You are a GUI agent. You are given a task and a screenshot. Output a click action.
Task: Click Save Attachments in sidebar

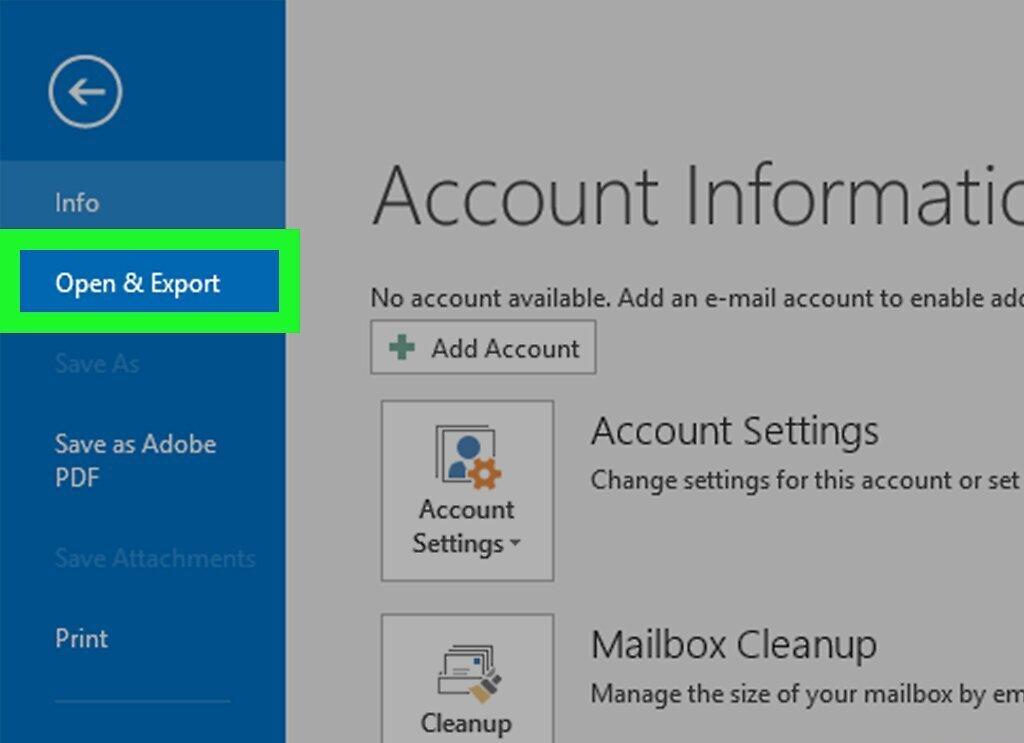tap(155, 558)
